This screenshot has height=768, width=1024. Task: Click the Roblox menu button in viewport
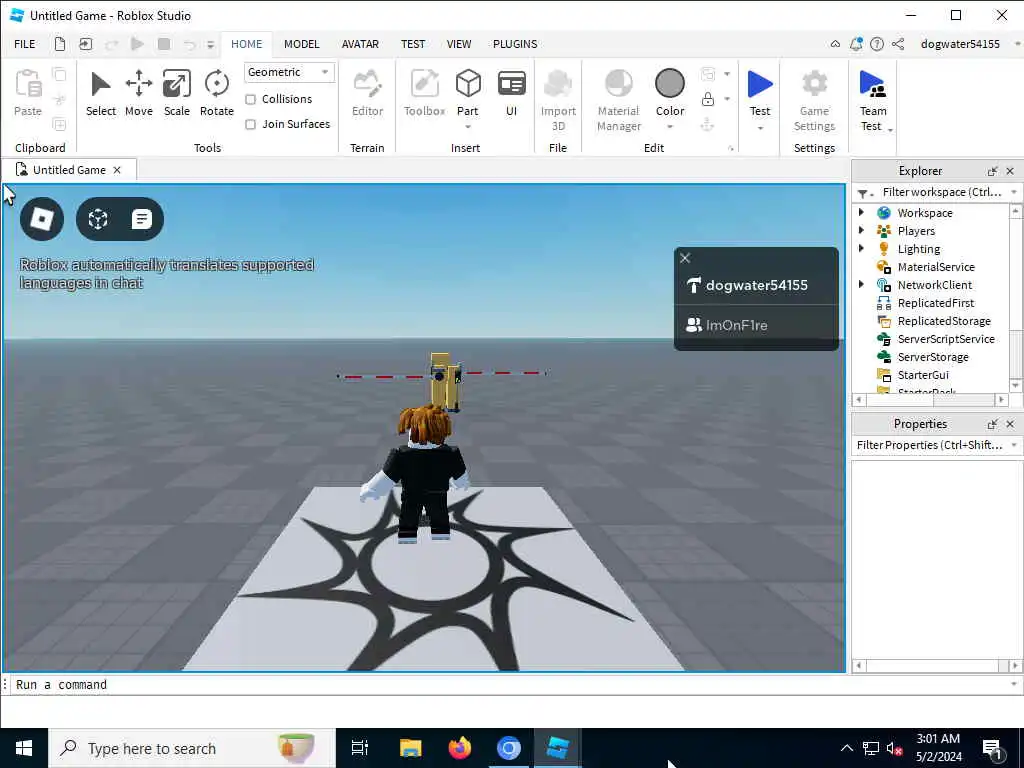[42, 219]
